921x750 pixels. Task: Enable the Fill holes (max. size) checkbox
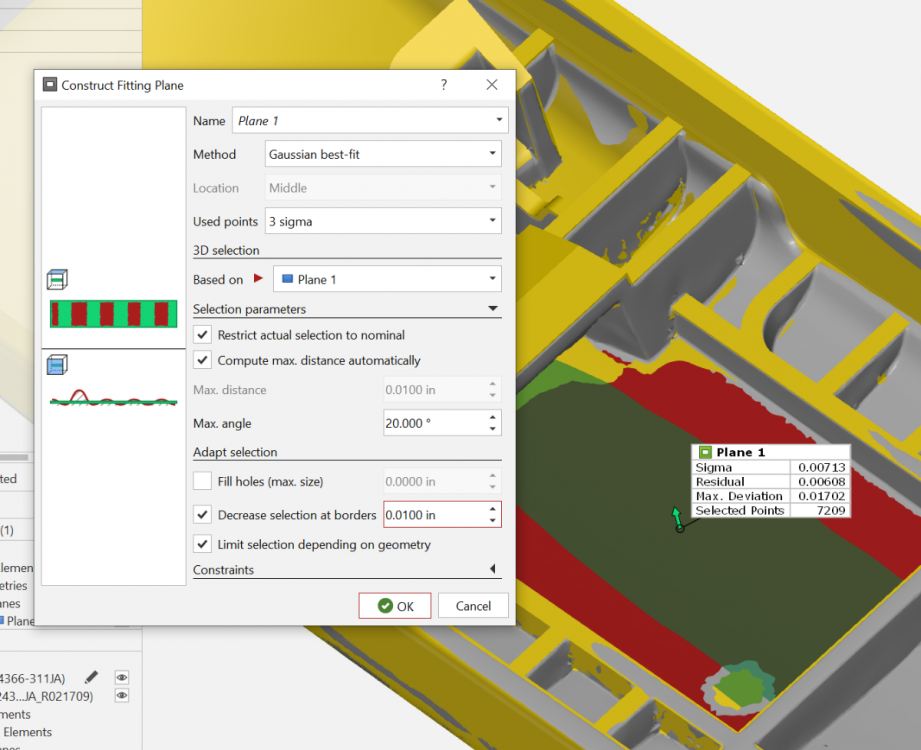tap(203, 481)
